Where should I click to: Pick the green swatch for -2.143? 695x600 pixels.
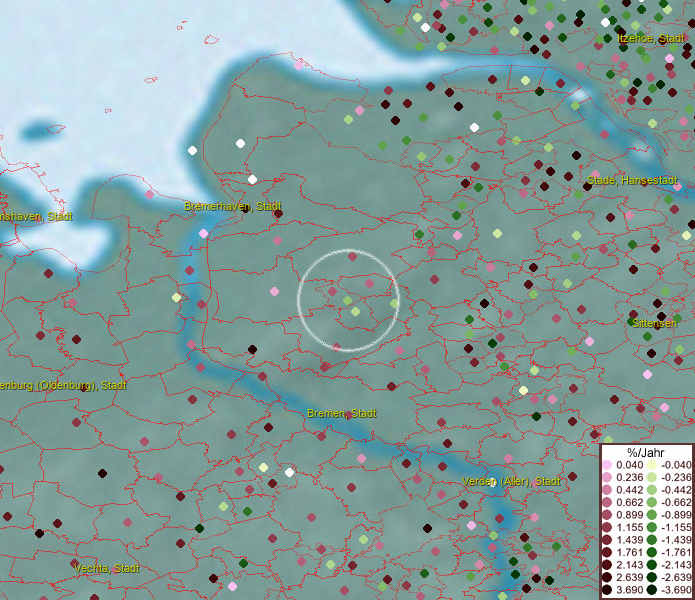click(652, 565)
